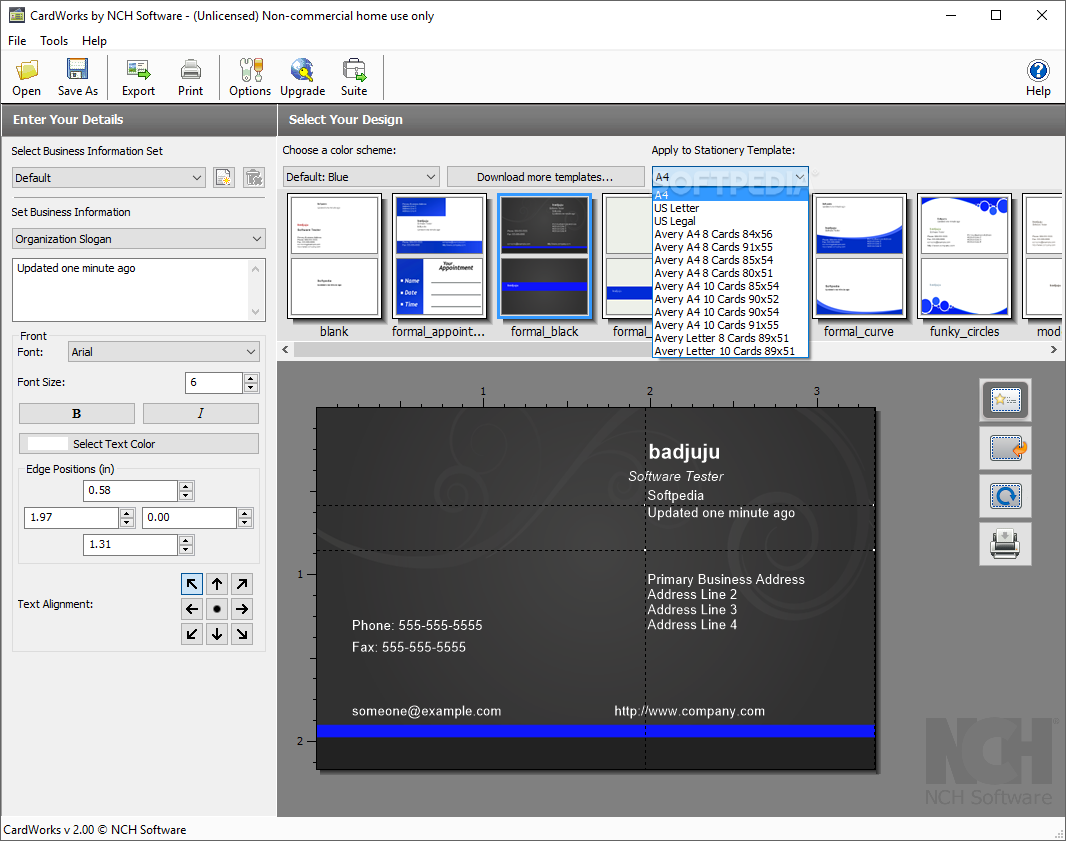Align text to the top center

click(217, 584)
